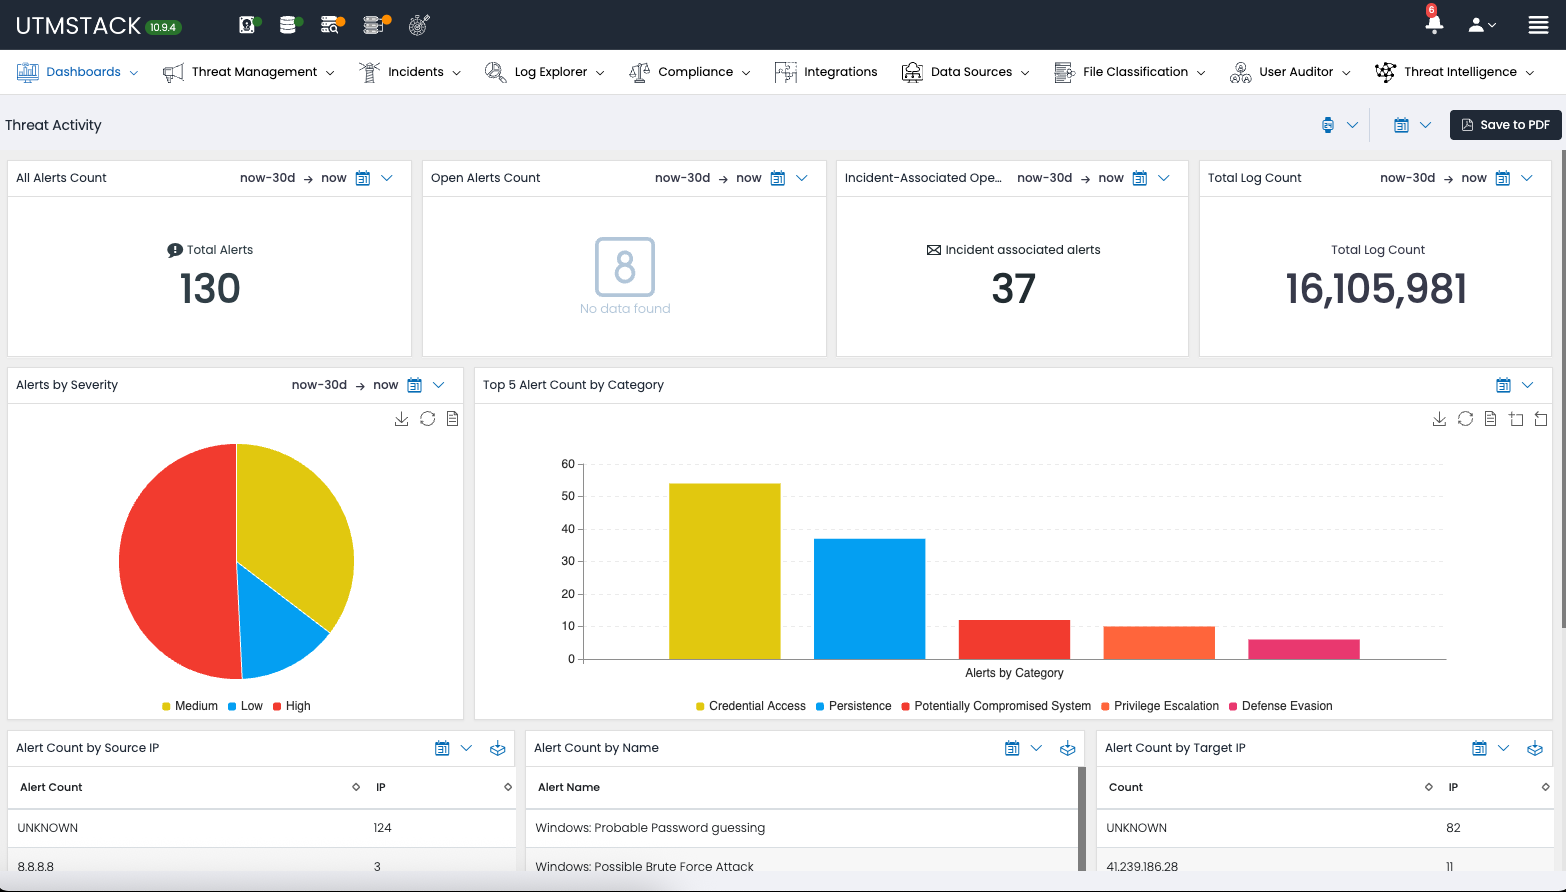Refresh the Top 5 Alert Category chart
Viewport: 1566px width, 892px height.
[1466, 419]
